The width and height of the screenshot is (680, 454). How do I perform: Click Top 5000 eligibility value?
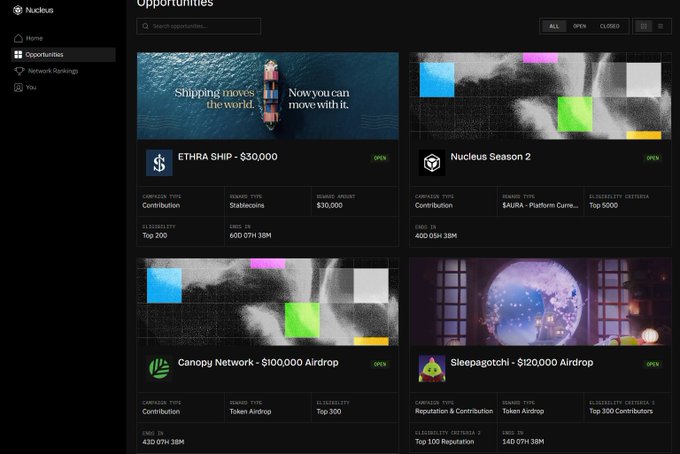point(603,206)
